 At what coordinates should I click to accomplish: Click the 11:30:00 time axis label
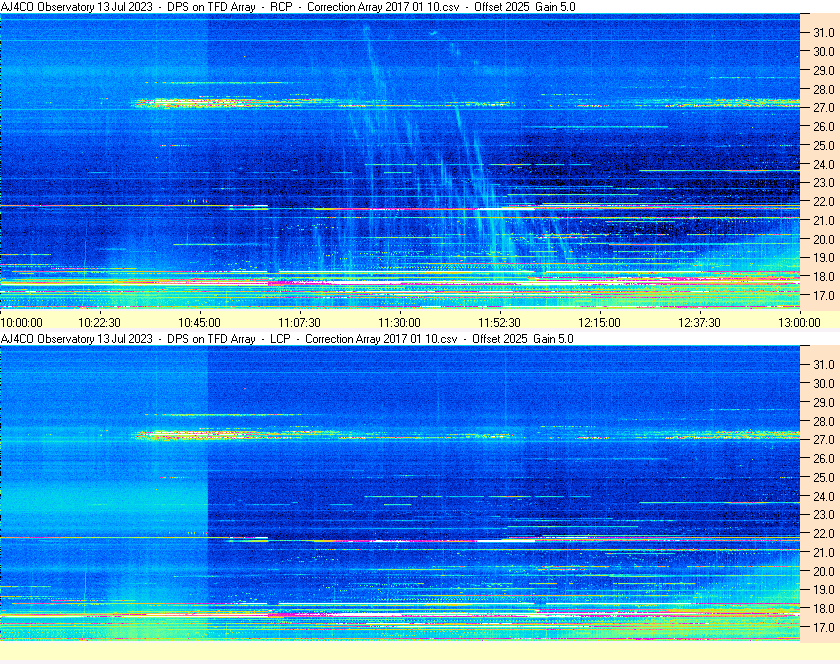tap(399, 323)
